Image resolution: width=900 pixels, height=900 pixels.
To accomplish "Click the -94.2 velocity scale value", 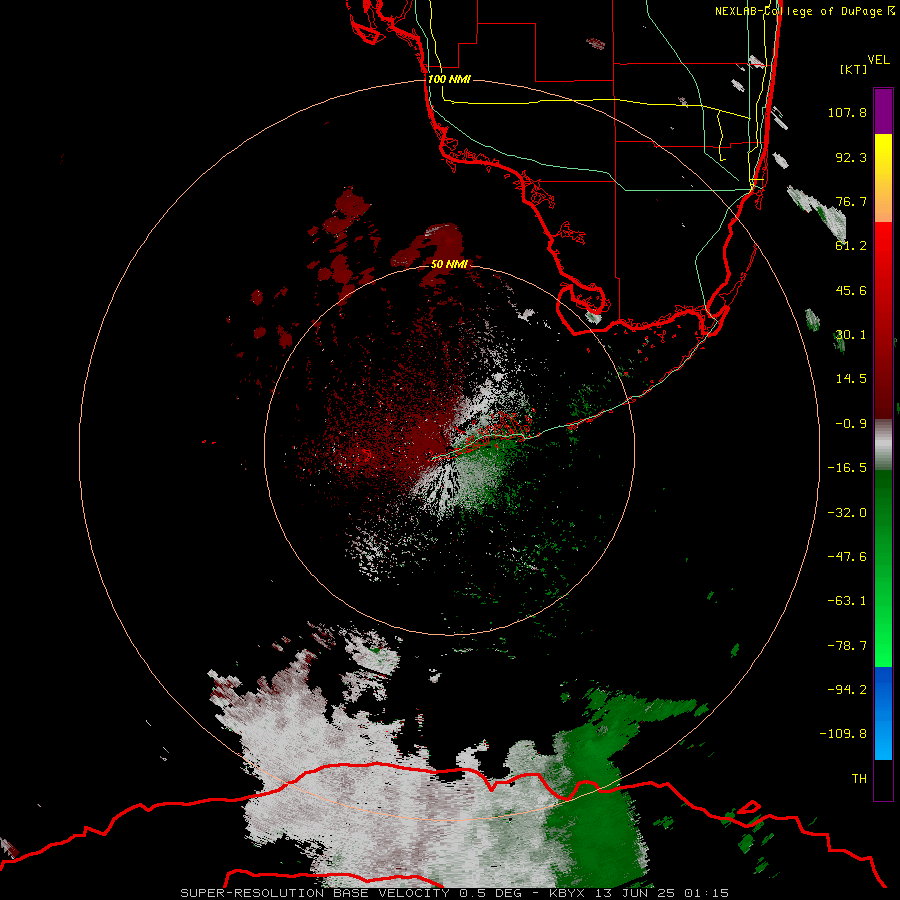I will pos(847,690).
